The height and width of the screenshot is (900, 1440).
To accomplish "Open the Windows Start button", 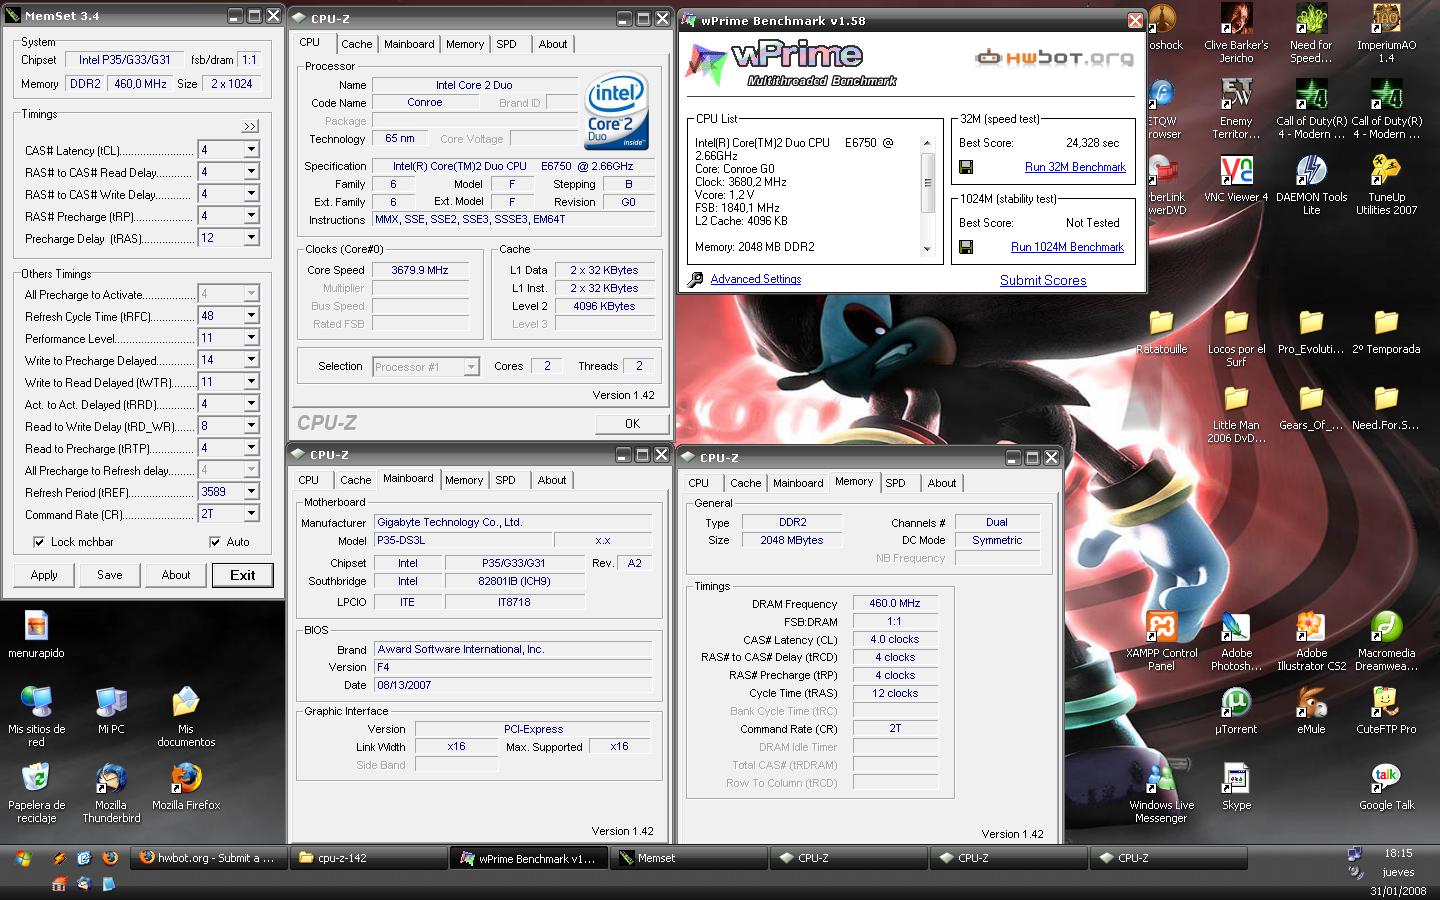I will click(23, 858).
